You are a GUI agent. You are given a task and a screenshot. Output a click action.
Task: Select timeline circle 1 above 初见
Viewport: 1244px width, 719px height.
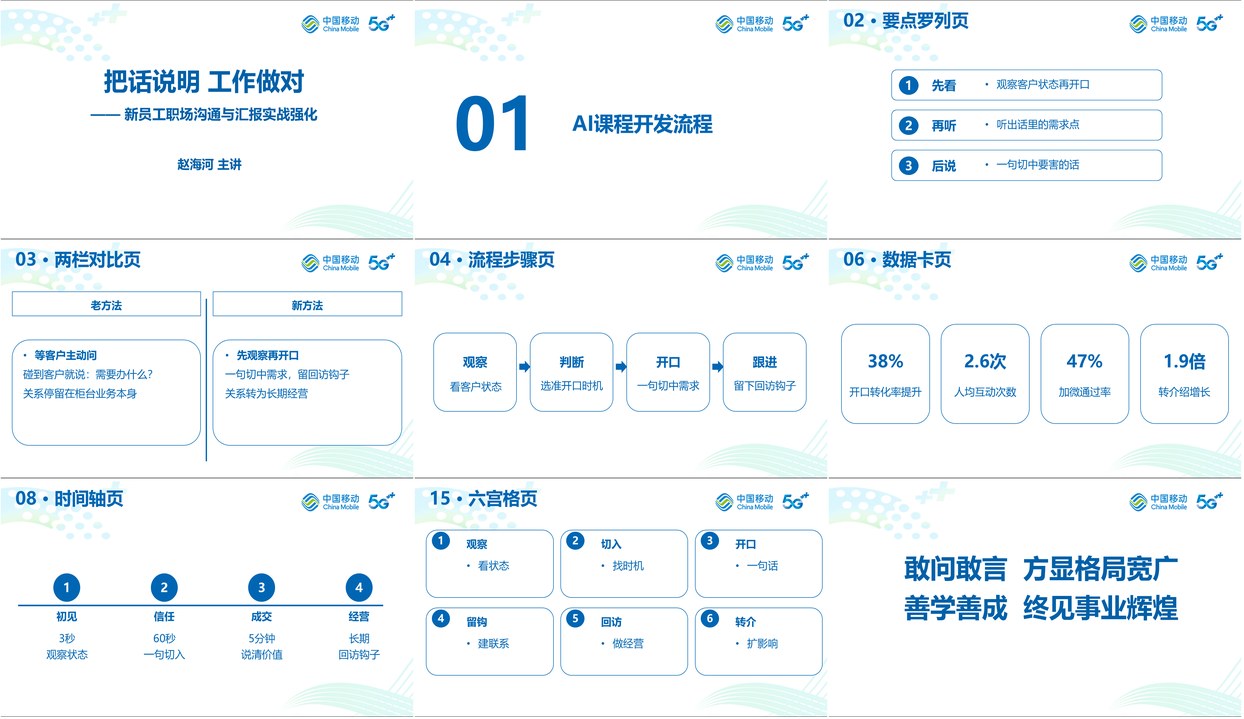pos(66,588)
